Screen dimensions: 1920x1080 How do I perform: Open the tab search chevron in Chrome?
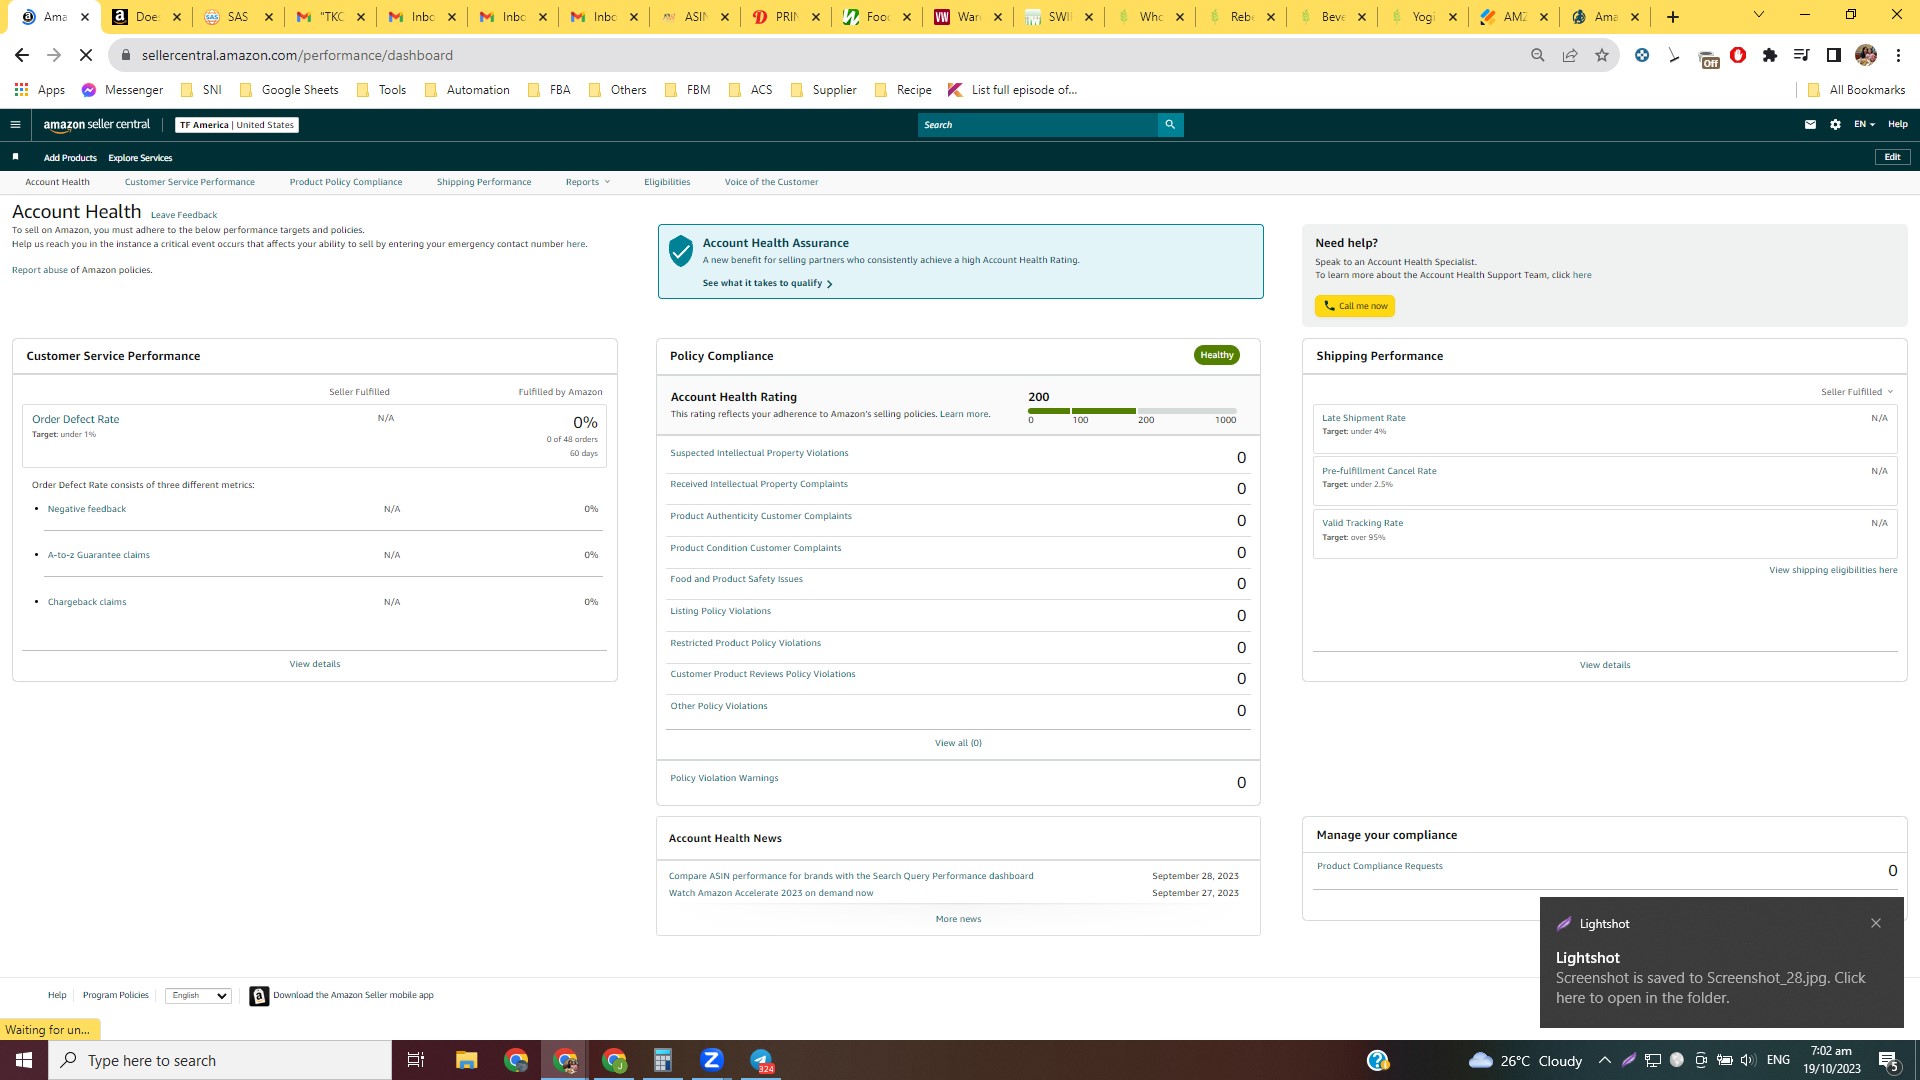tap(1759, 15)
